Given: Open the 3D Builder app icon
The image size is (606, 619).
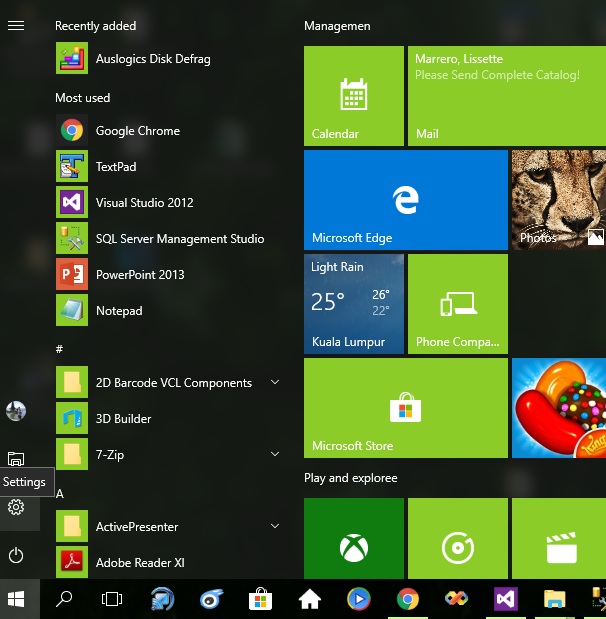Looking at the screenshot, I should click(x=72, y=418).
